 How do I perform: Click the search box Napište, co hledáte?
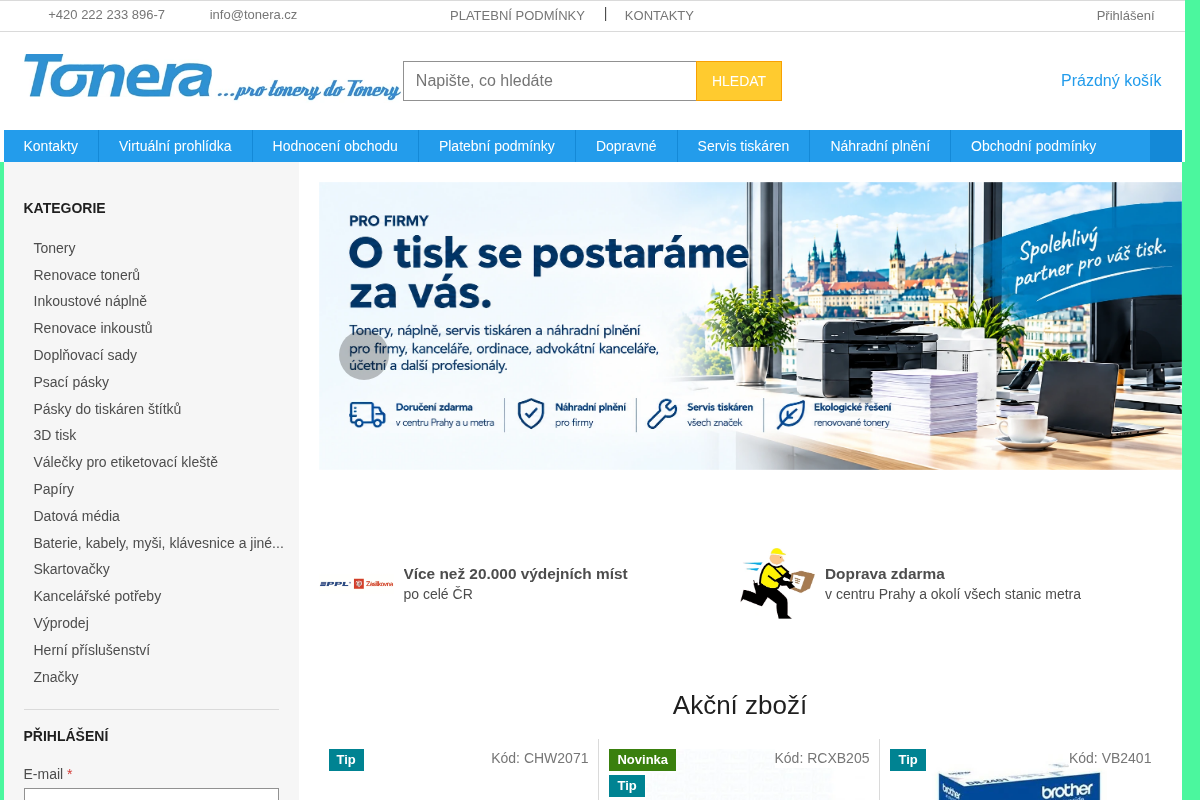pyautogui.click(x=550, y=81)
